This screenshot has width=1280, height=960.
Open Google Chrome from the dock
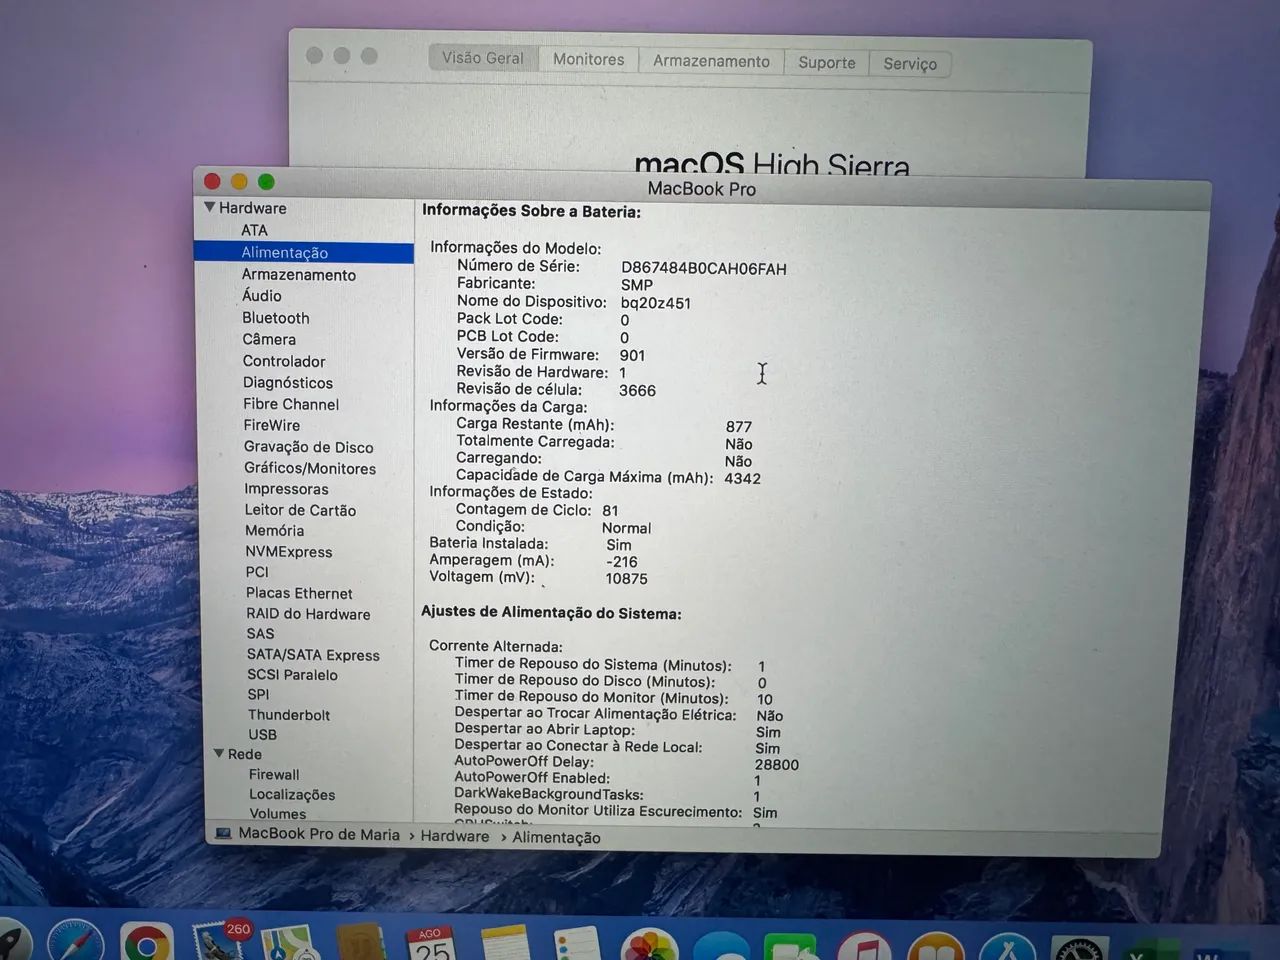[x=147, y=943]
